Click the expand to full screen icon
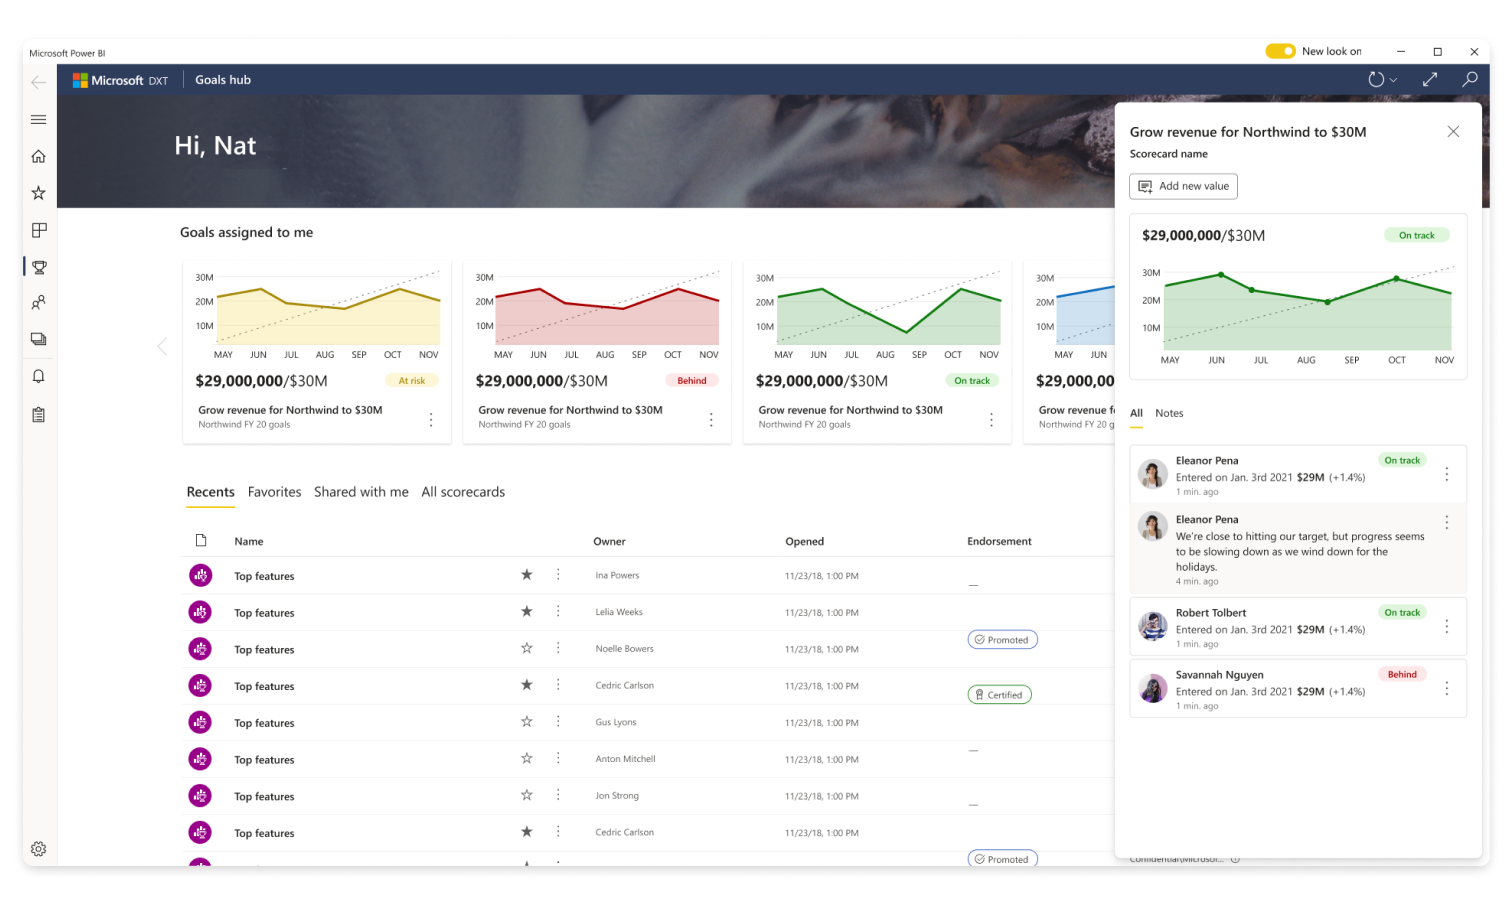 coord(1430,79)
